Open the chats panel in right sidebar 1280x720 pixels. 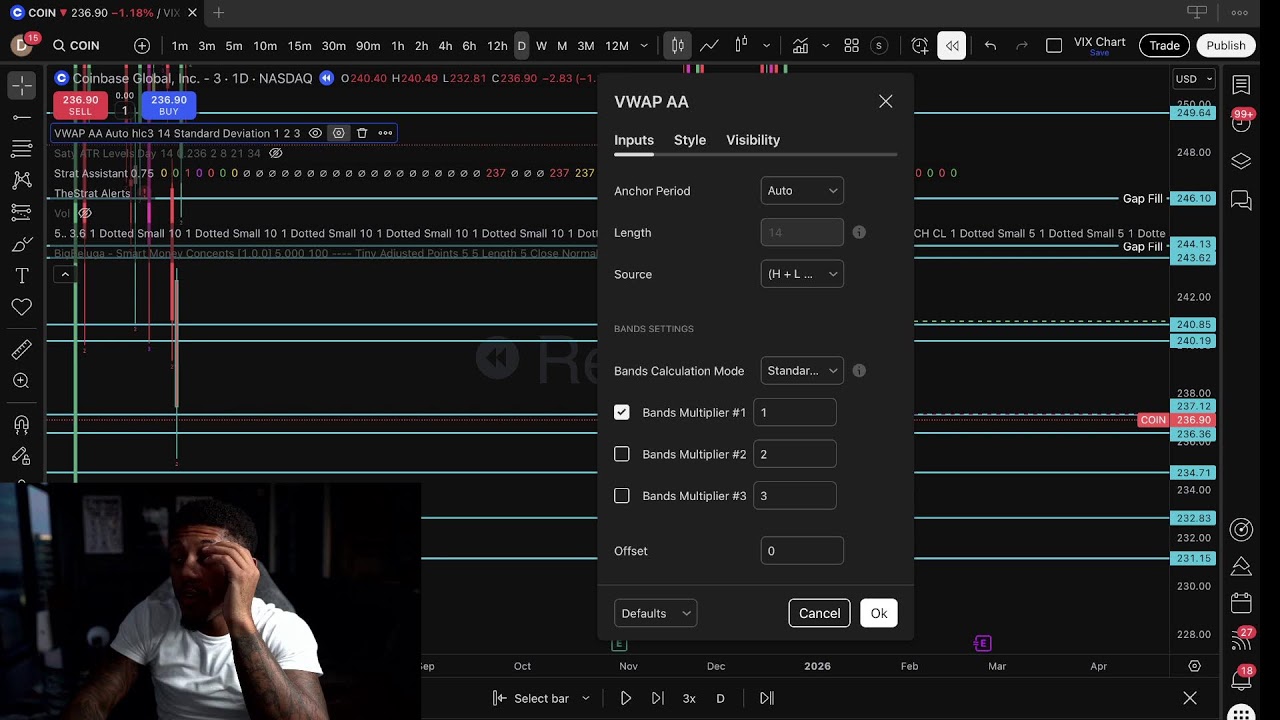[x=1241, y=201]
